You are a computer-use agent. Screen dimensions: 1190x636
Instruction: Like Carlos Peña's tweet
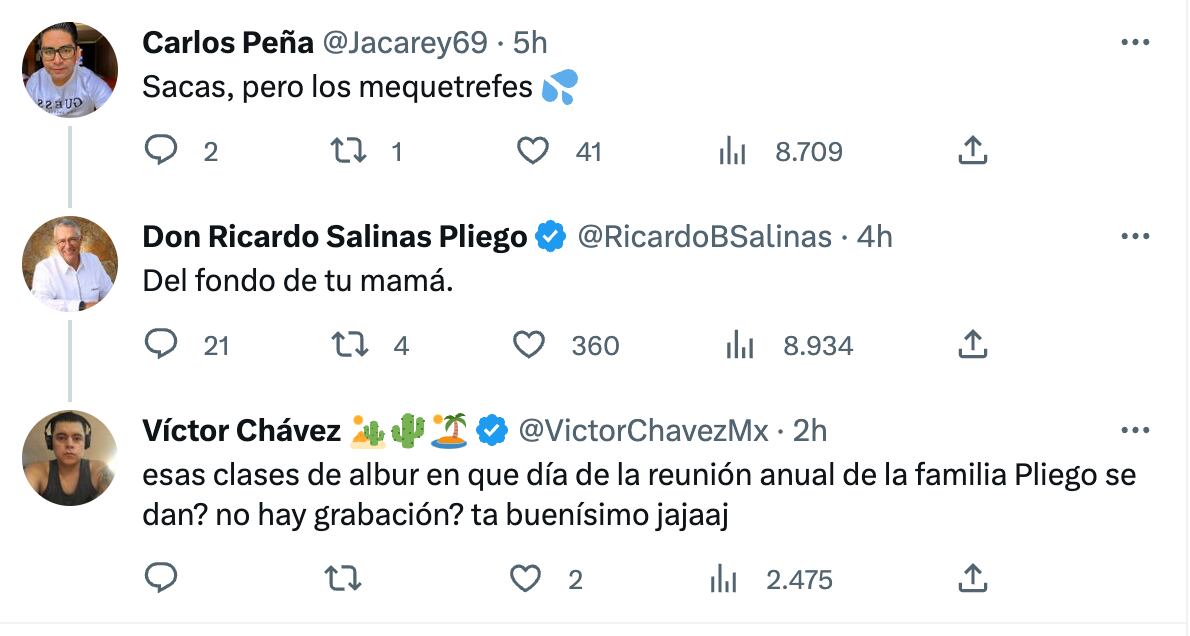[x=533, y=151]
